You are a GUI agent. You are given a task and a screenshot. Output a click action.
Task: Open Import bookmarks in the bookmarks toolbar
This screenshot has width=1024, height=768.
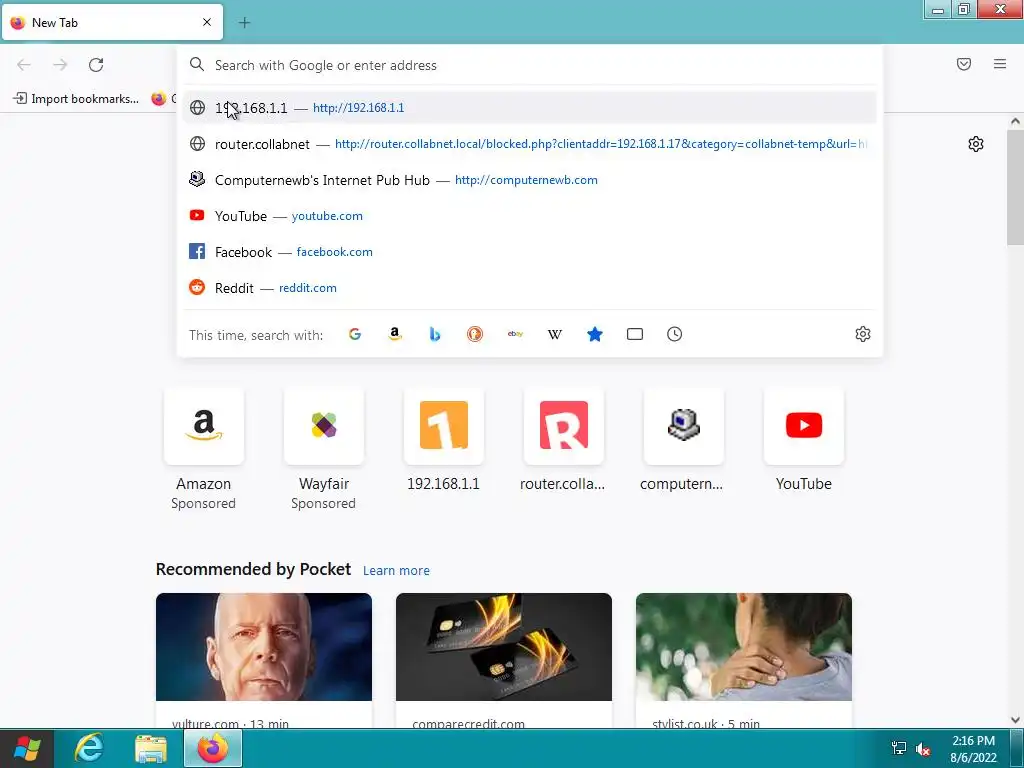76,99
